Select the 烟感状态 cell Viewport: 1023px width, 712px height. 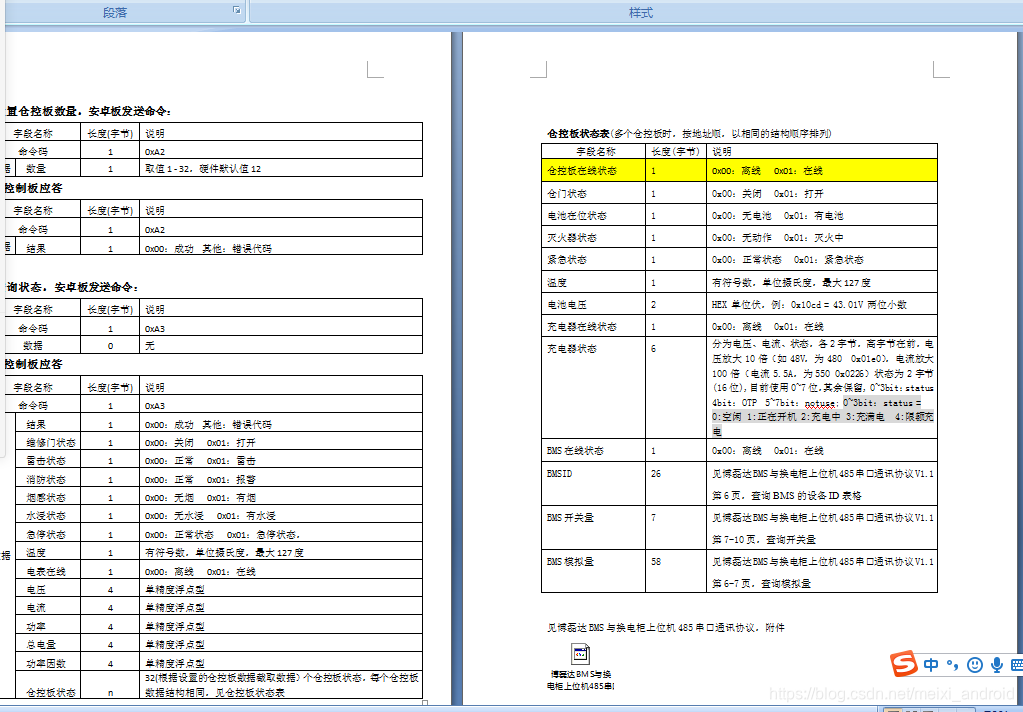pyautogui.click(x=47, y=497)
